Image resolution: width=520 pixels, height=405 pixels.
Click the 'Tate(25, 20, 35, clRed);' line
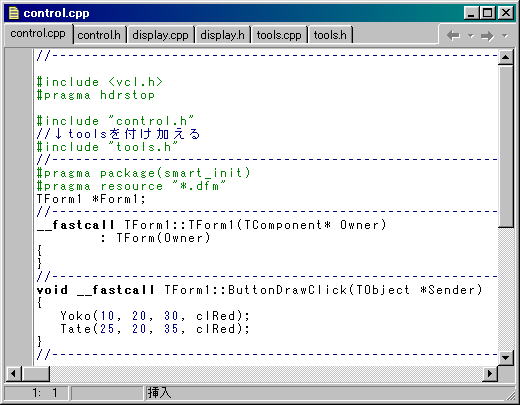[155, 329]
